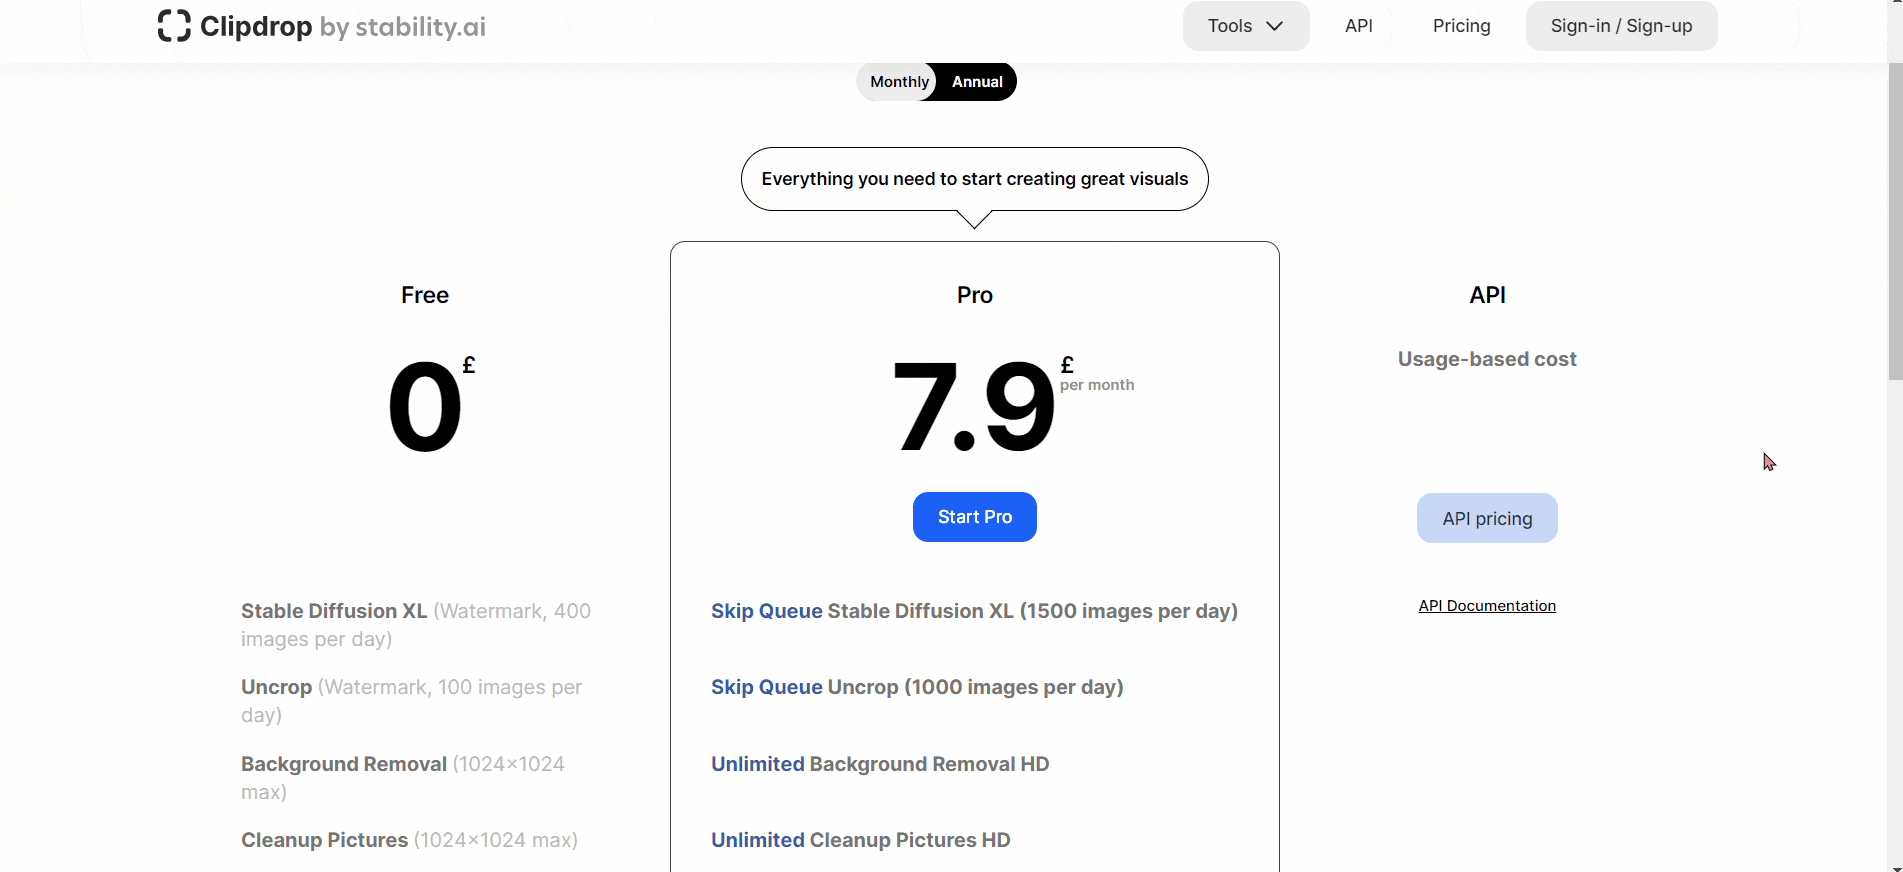This screenshot has width=1903, height=872.
Task: Click the Start Pro button
Action: click(x=975, y=517)
